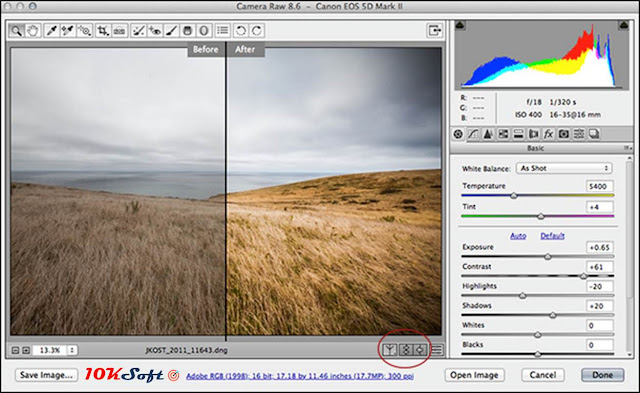Apply Auto tone adjustments
The image size is (640, 393).
coord(518,236)
